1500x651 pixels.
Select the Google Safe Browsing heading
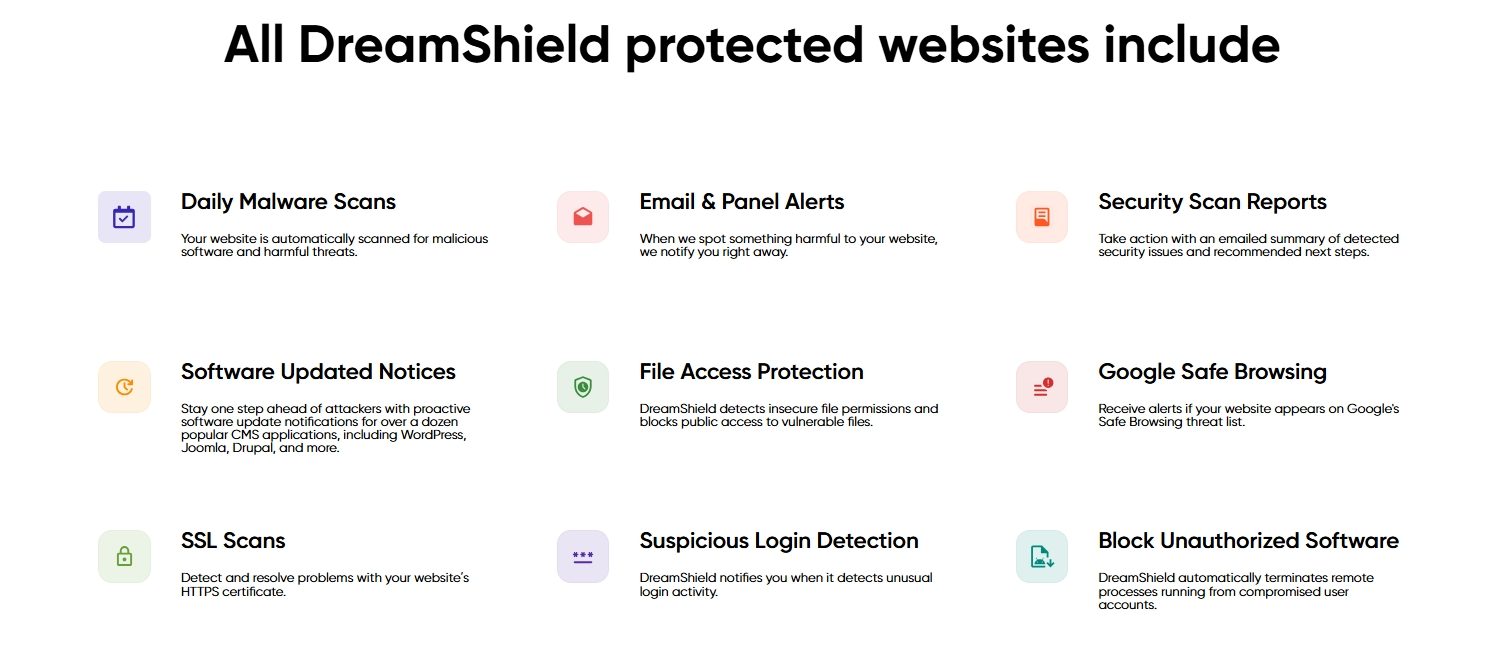[1212, 372]
